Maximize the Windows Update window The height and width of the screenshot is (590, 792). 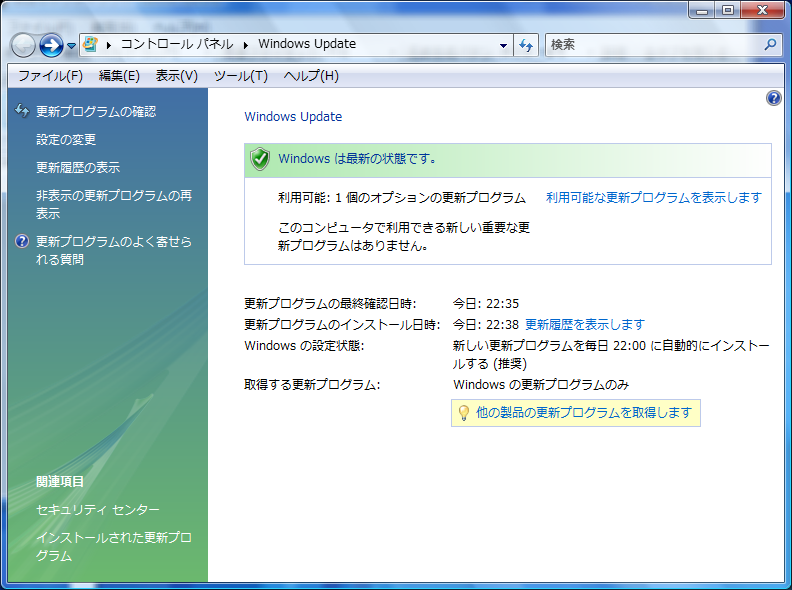(727, 10)
